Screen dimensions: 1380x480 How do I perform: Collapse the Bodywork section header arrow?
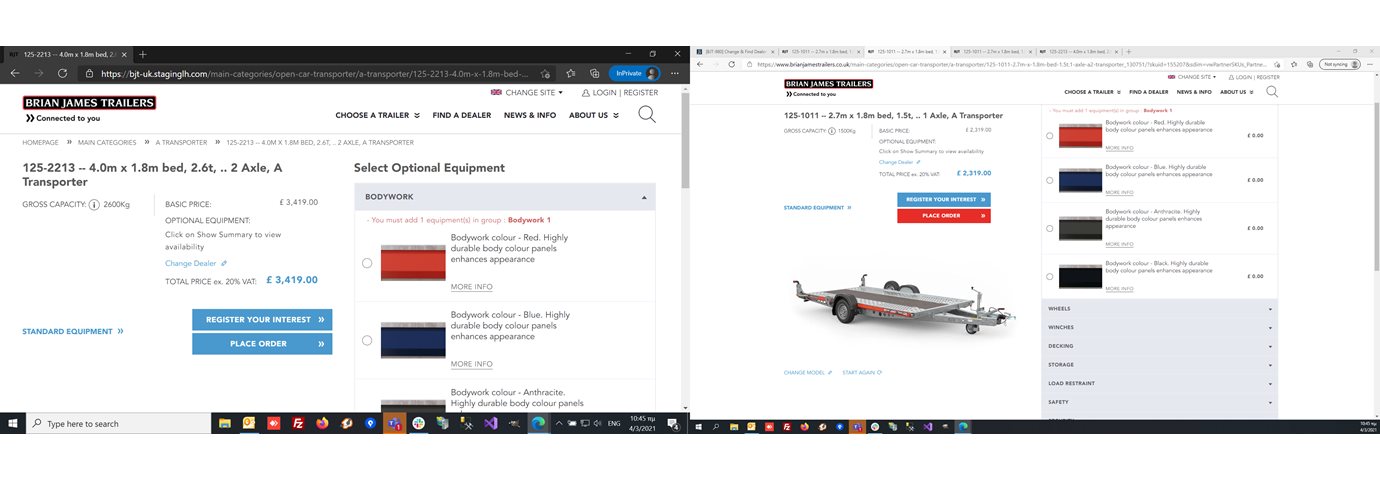click(643, 197)
